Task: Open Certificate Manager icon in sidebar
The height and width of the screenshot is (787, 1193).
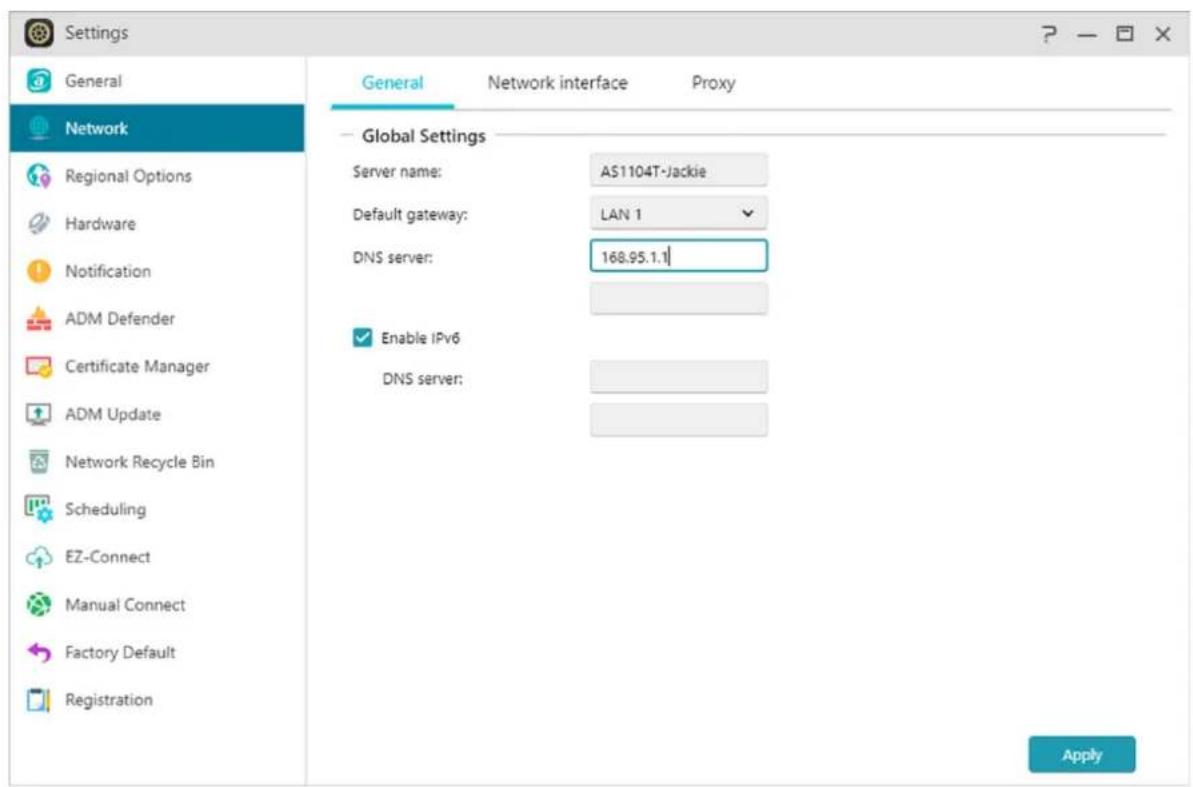Action: click(37, 367)
